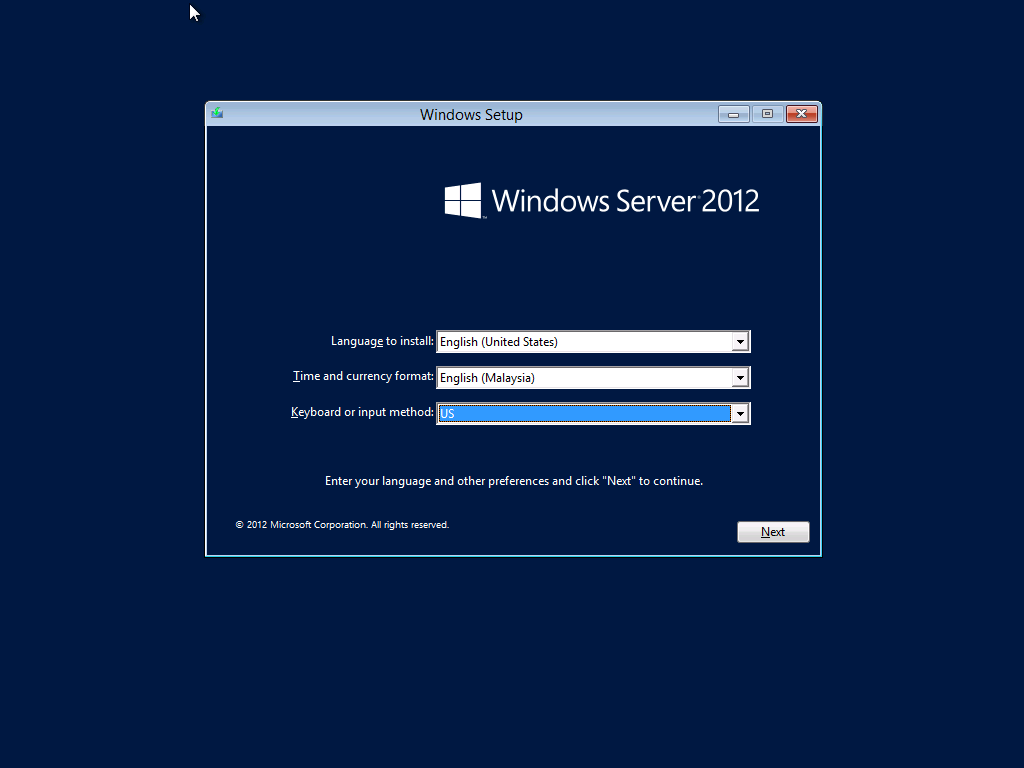Click the Next button
The height and width of the screenshot is (768, 1024).
click(773, 532)
